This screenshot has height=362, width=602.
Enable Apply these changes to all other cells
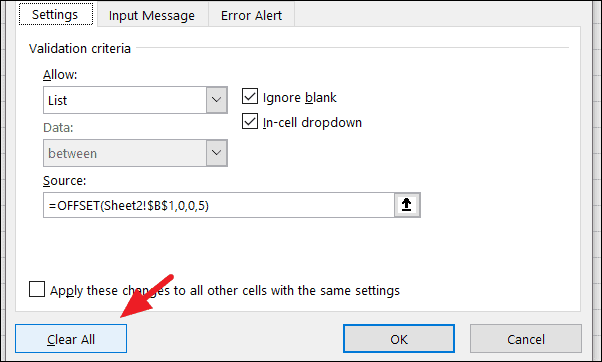[x=37, y=289]
